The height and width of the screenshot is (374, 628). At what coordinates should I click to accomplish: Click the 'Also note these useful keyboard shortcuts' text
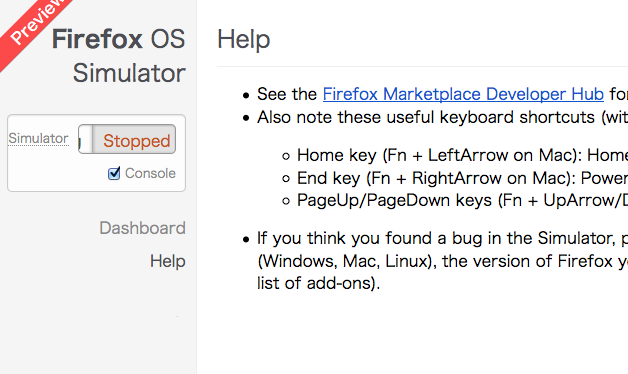(442, 117)
